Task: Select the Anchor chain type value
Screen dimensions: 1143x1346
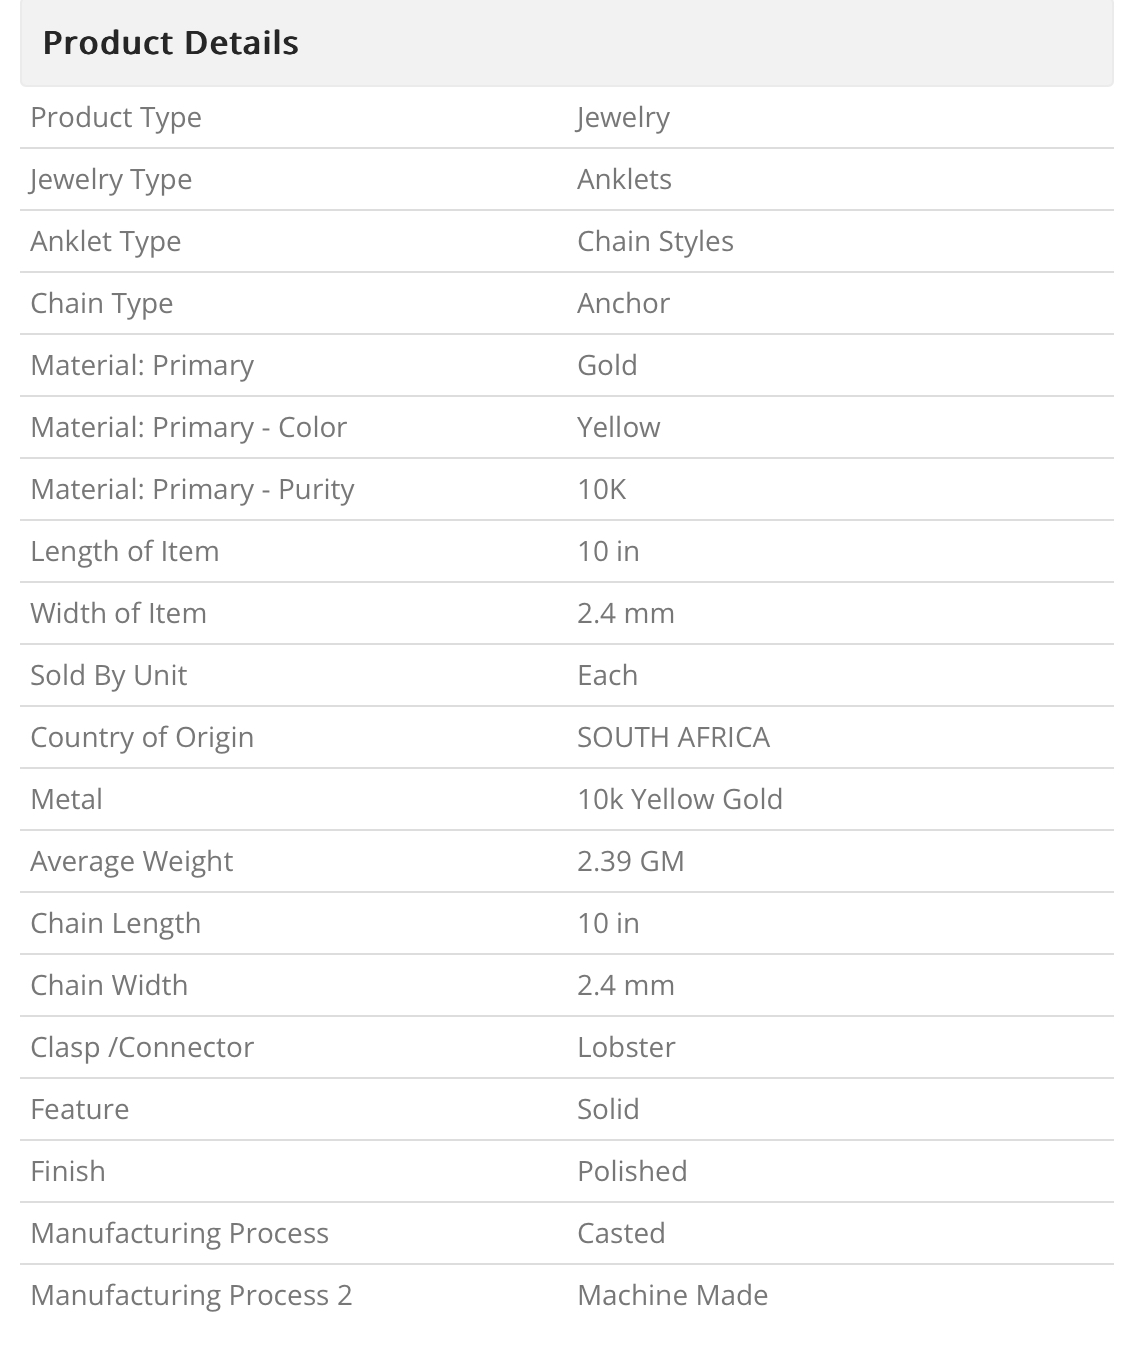Action: tap(623, 304)
